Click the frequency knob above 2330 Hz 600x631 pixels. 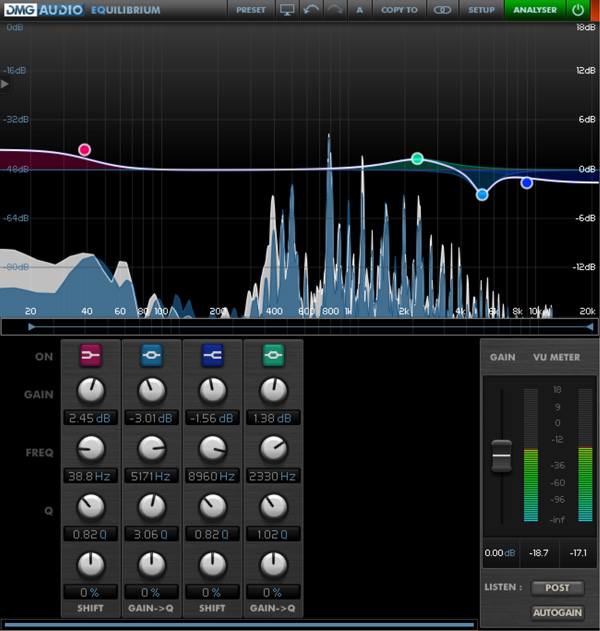[x=274, y=449]
